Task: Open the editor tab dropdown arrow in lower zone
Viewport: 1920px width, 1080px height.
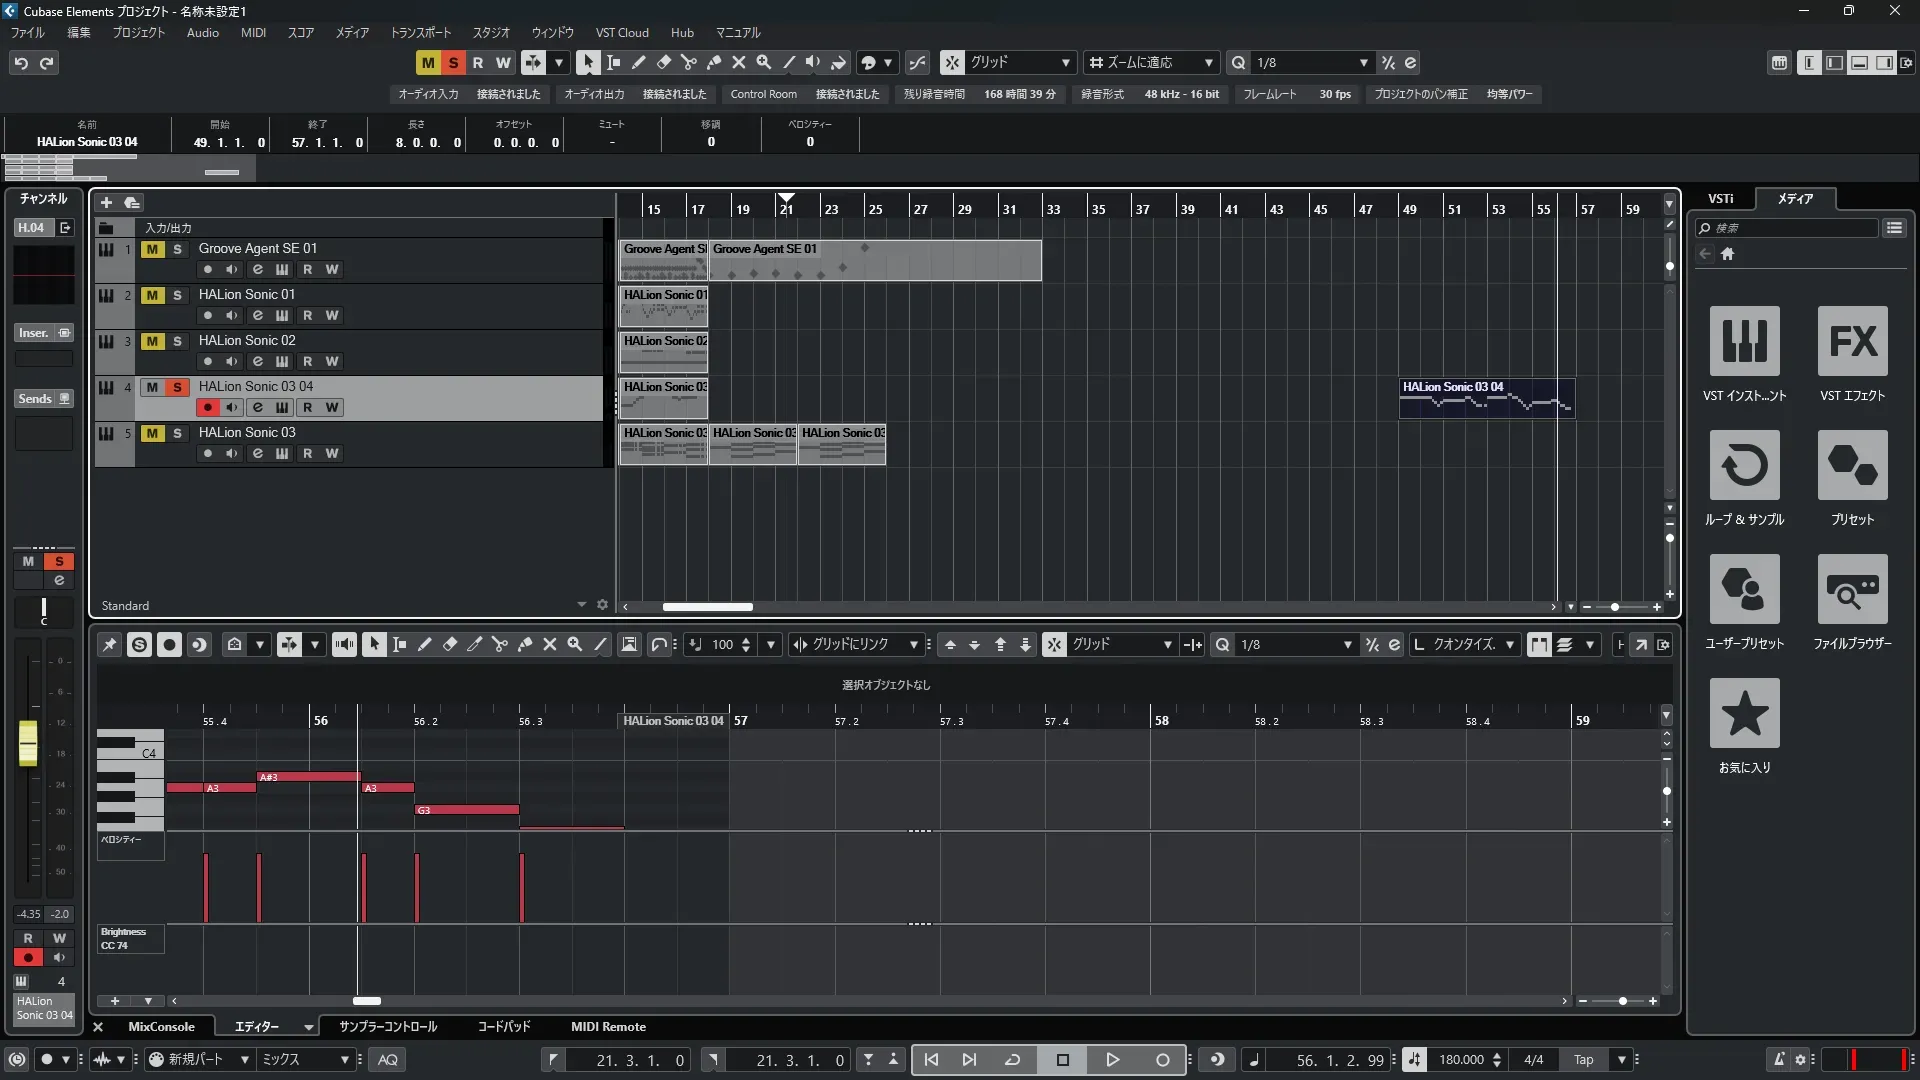Action: (x=308, y=1027)
